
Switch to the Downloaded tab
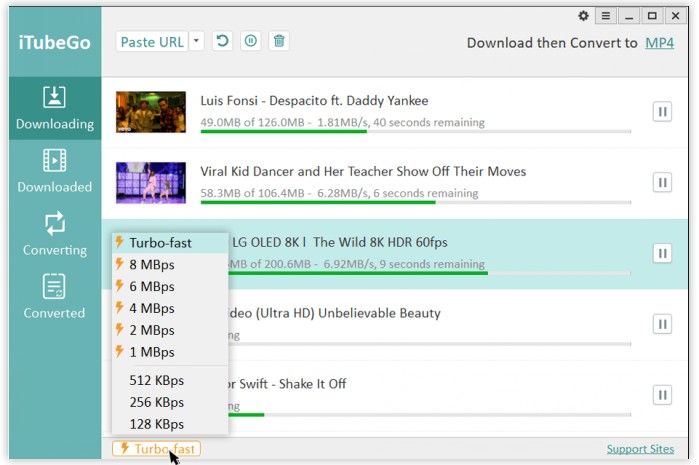55,171
